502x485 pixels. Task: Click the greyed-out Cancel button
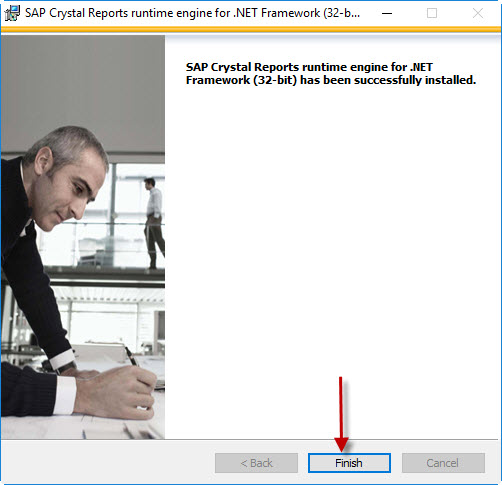[x=443, y=463]
